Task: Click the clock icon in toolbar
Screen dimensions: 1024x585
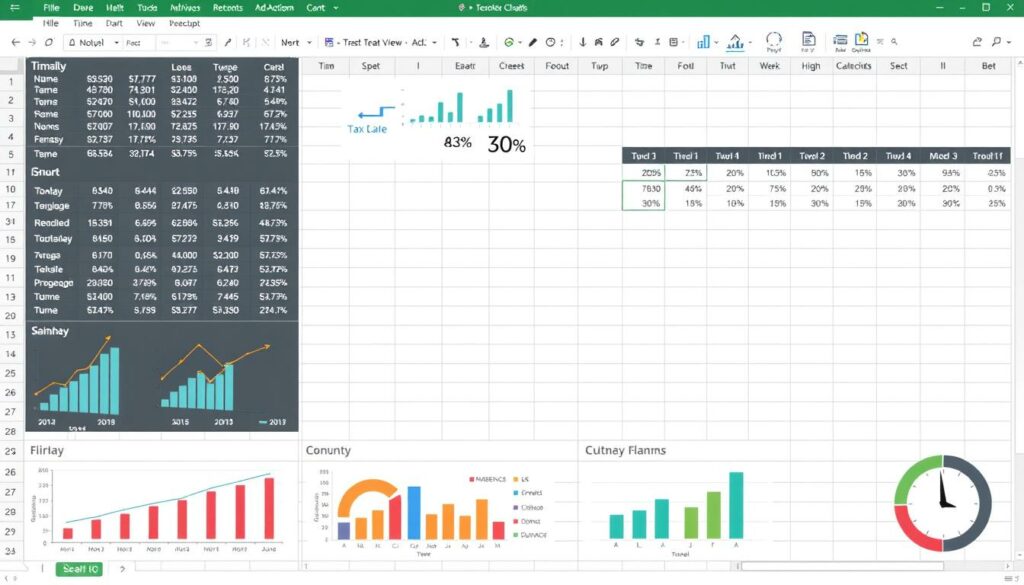Action: click(551, 42)
